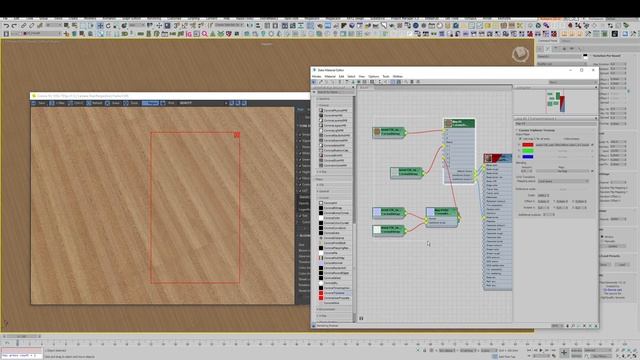Open Select by Name dialog

[x=74, y=25]
